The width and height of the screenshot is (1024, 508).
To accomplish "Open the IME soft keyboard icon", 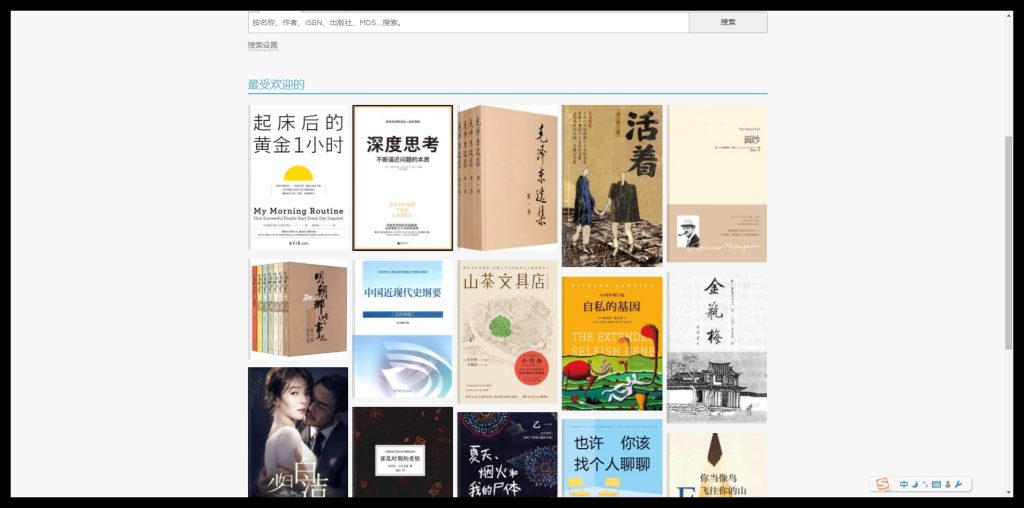I will tap(936, 484).
